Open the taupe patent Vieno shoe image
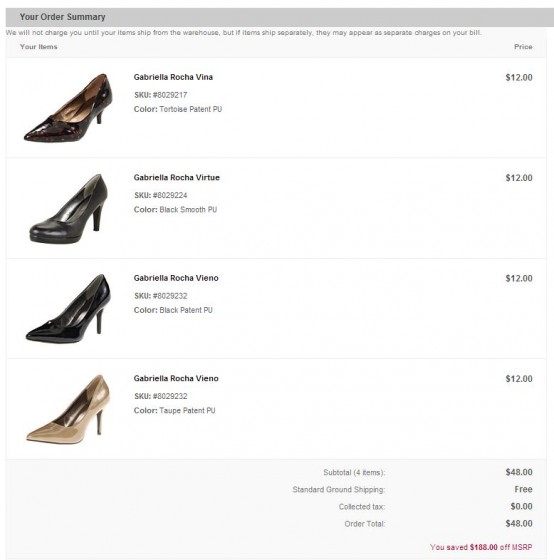Image resolution: width=554 pixels, height=560 pixels. 68,409
